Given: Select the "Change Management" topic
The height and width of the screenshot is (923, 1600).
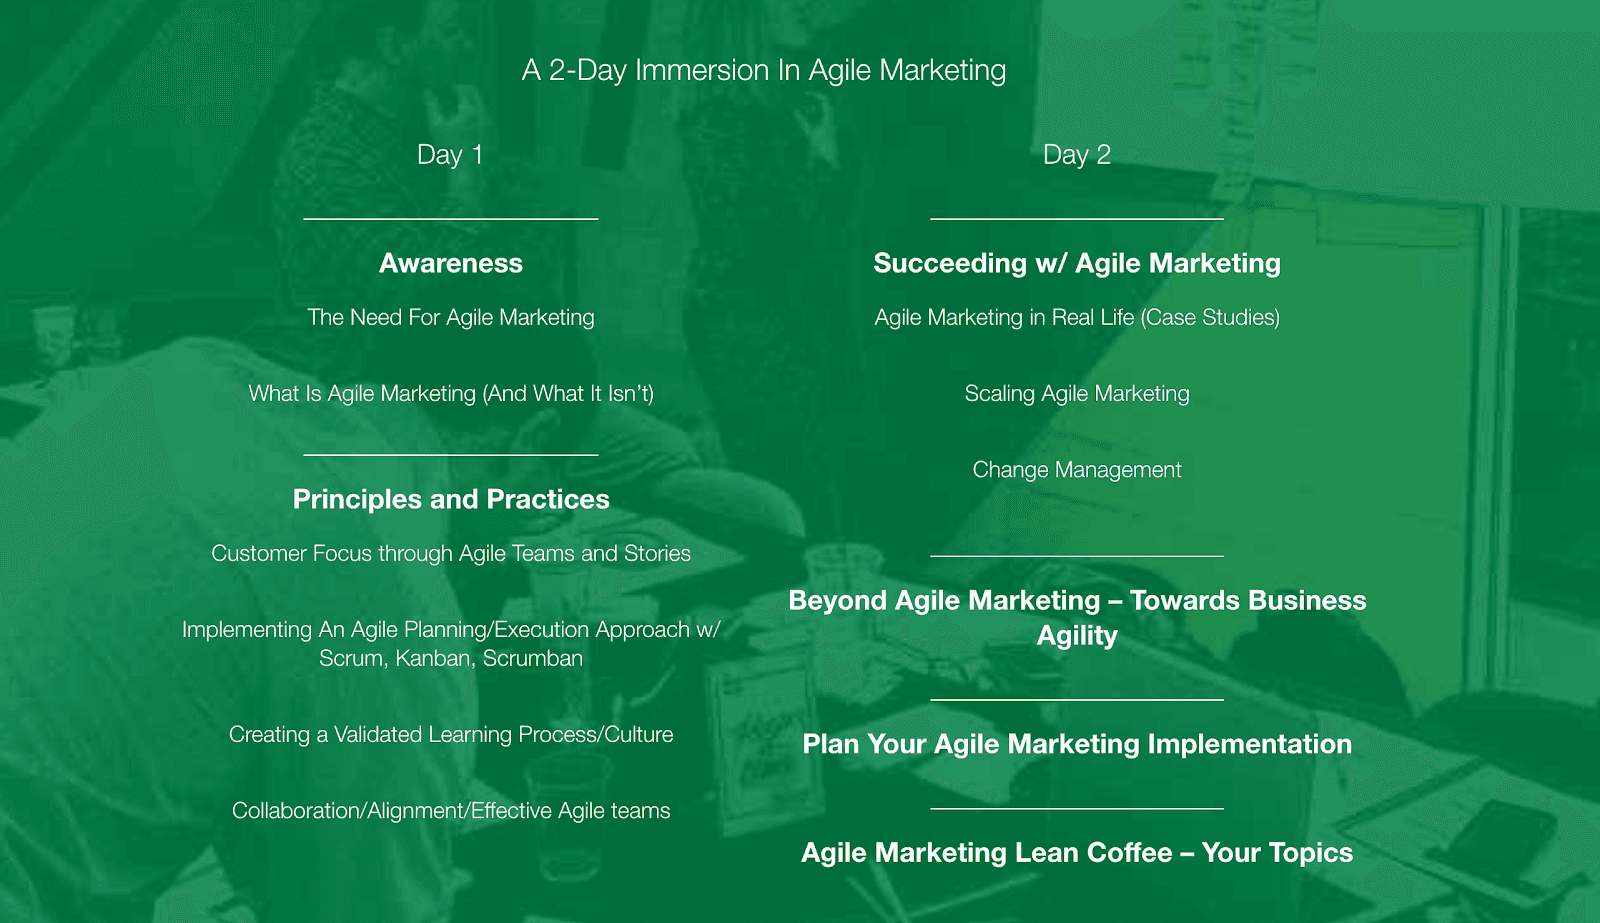Looking at the screenshot, I should [x=1076, y=469].
